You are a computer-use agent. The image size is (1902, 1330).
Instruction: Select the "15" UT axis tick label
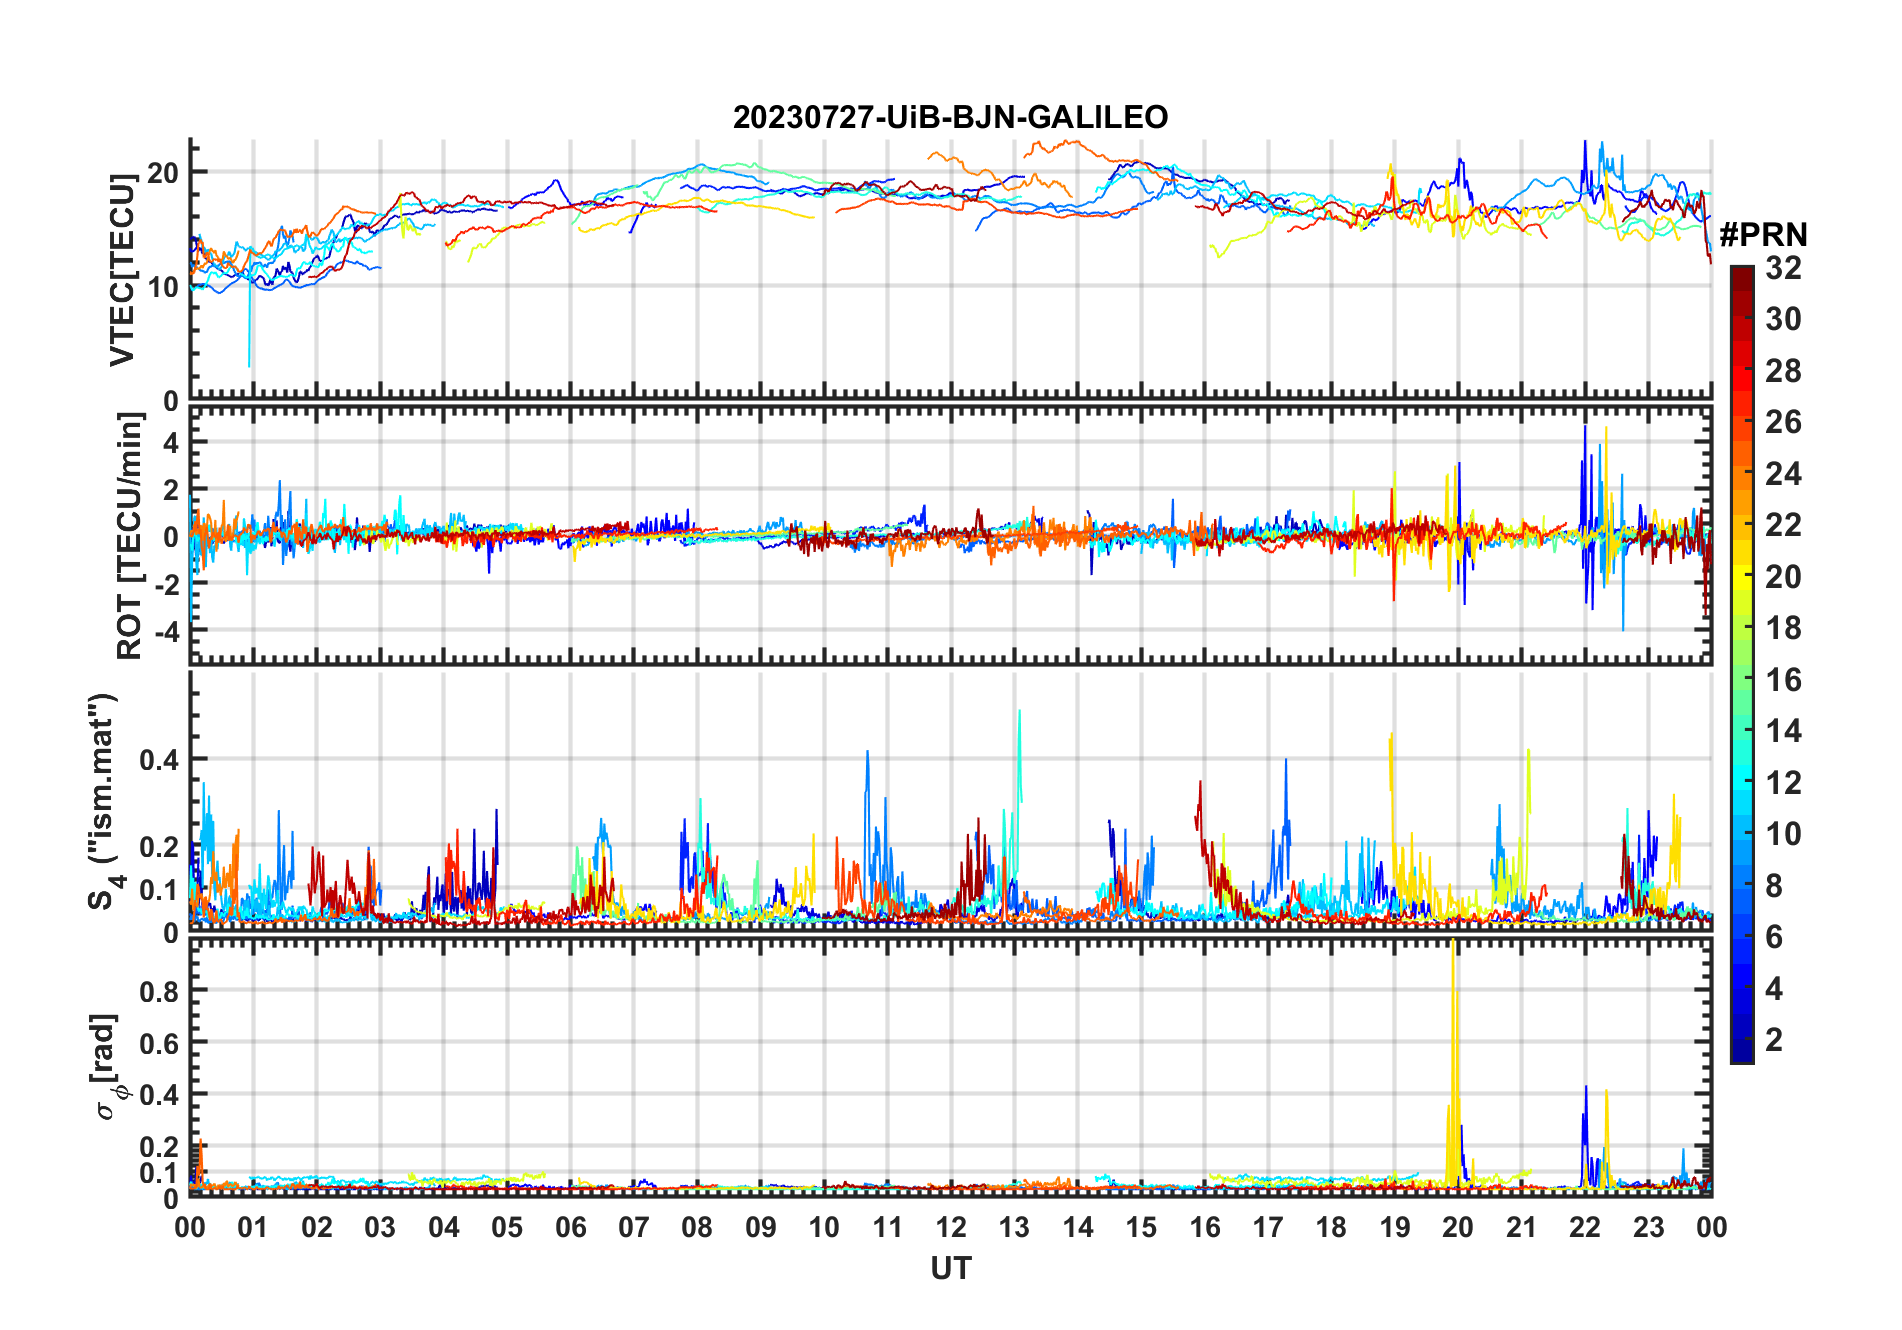(1141, 1227)
